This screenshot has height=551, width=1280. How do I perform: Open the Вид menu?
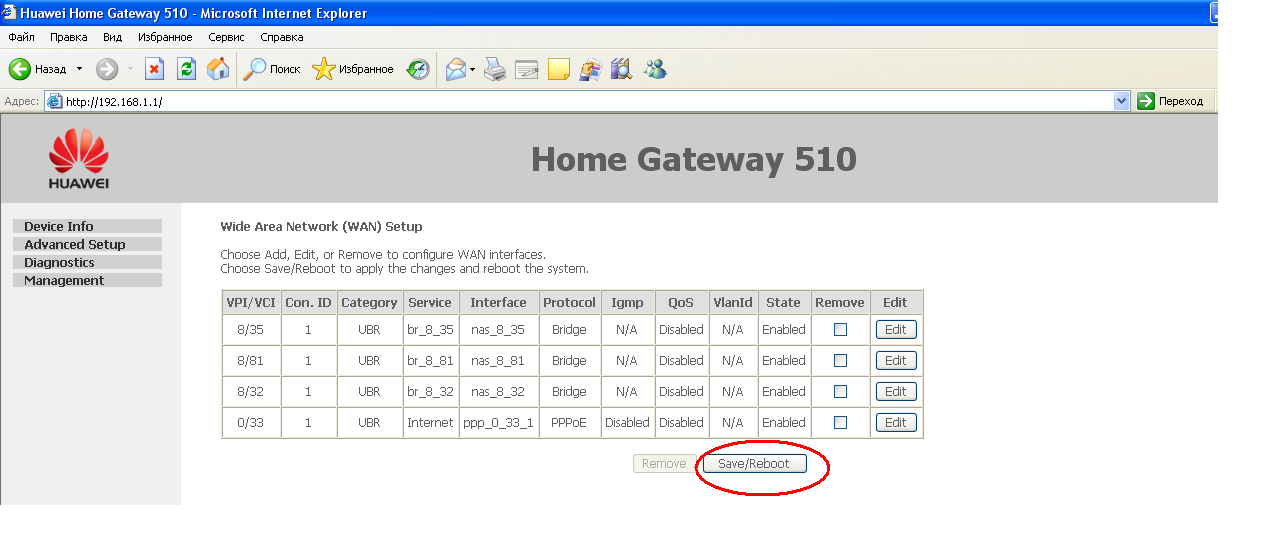coord(113,37)
